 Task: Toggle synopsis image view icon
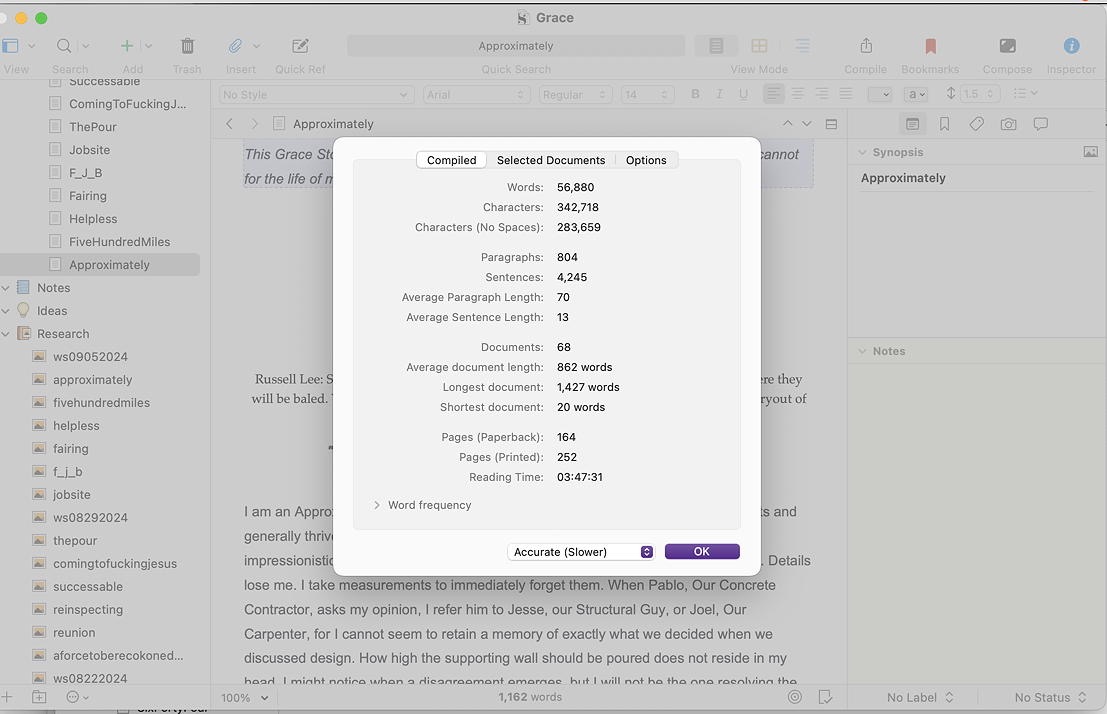coord(1091,152)
